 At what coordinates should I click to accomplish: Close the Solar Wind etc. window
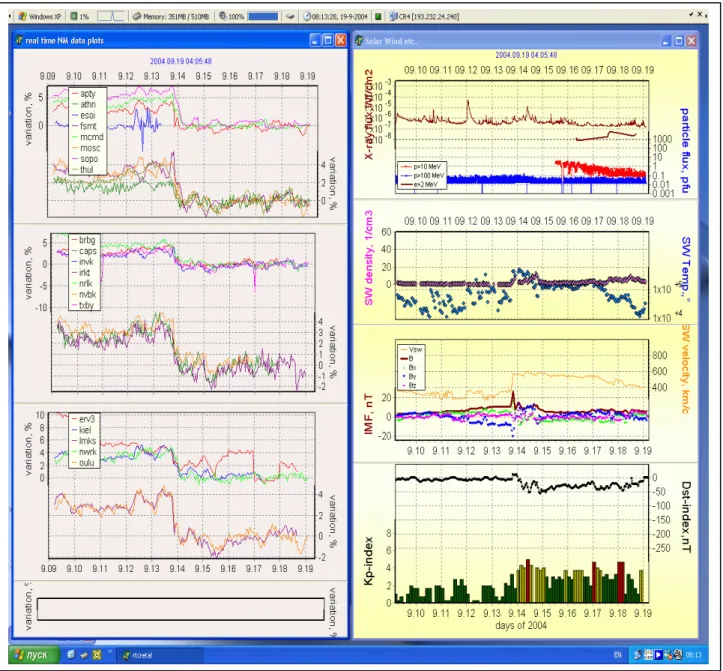click(692, 41)
